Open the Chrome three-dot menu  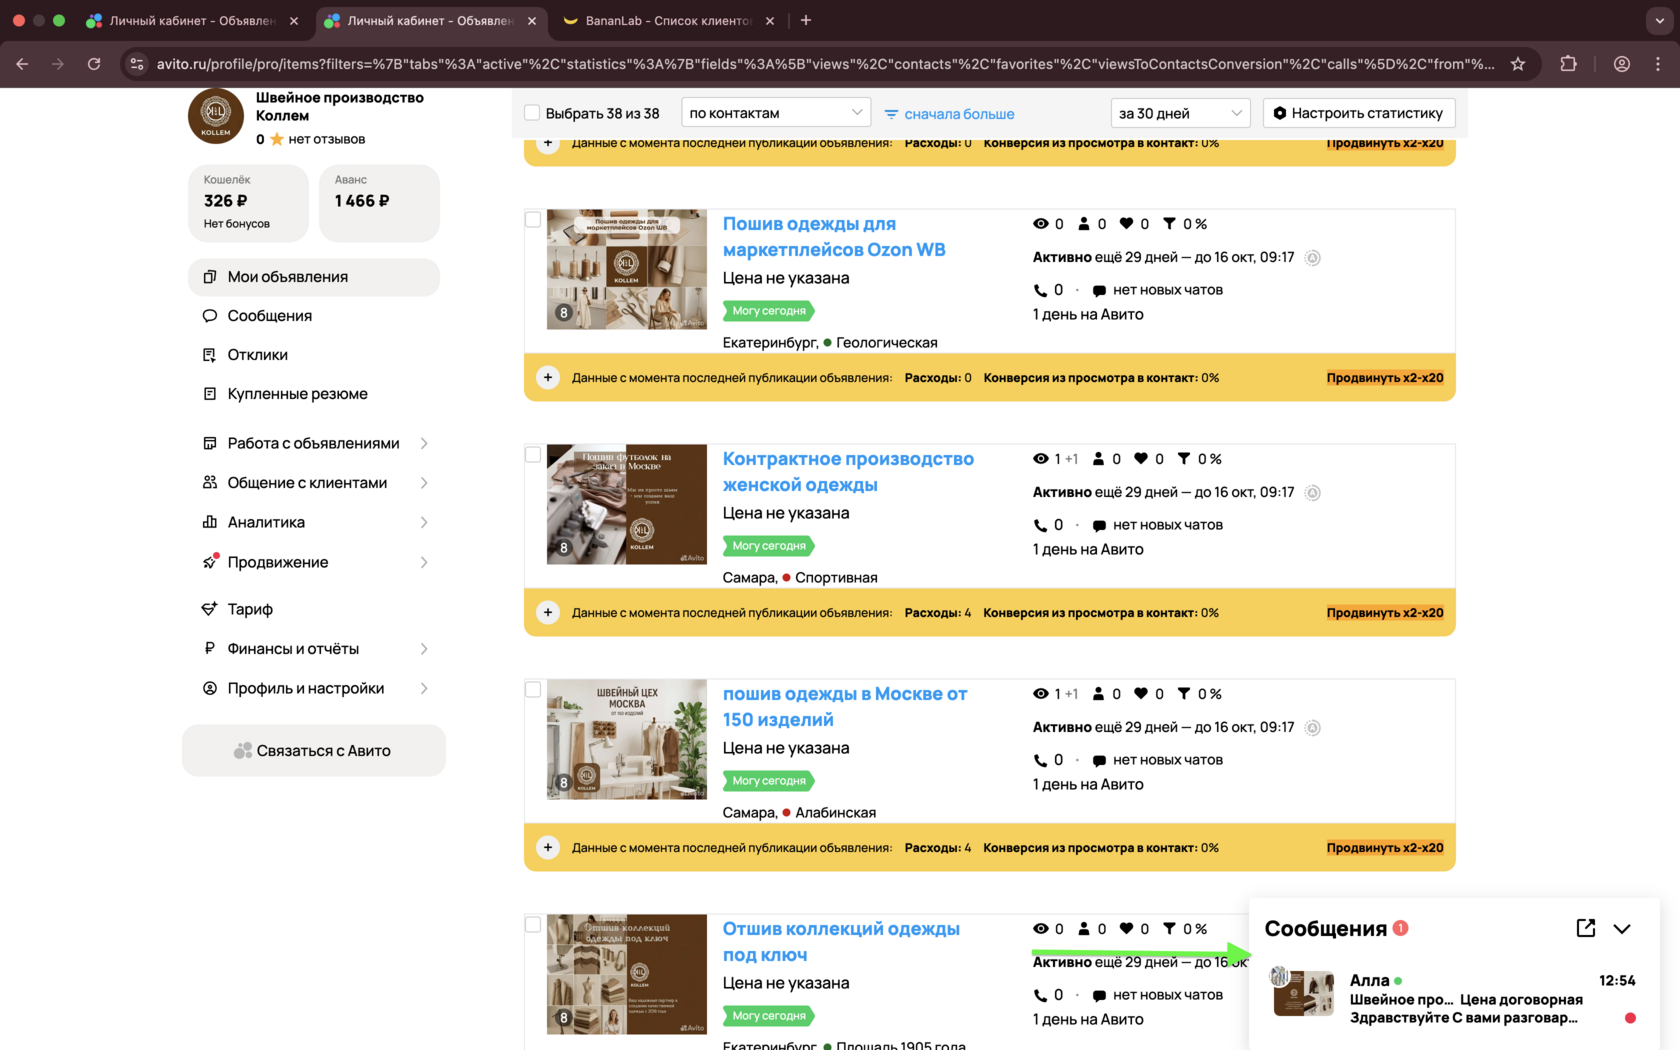coord(1658,64)
